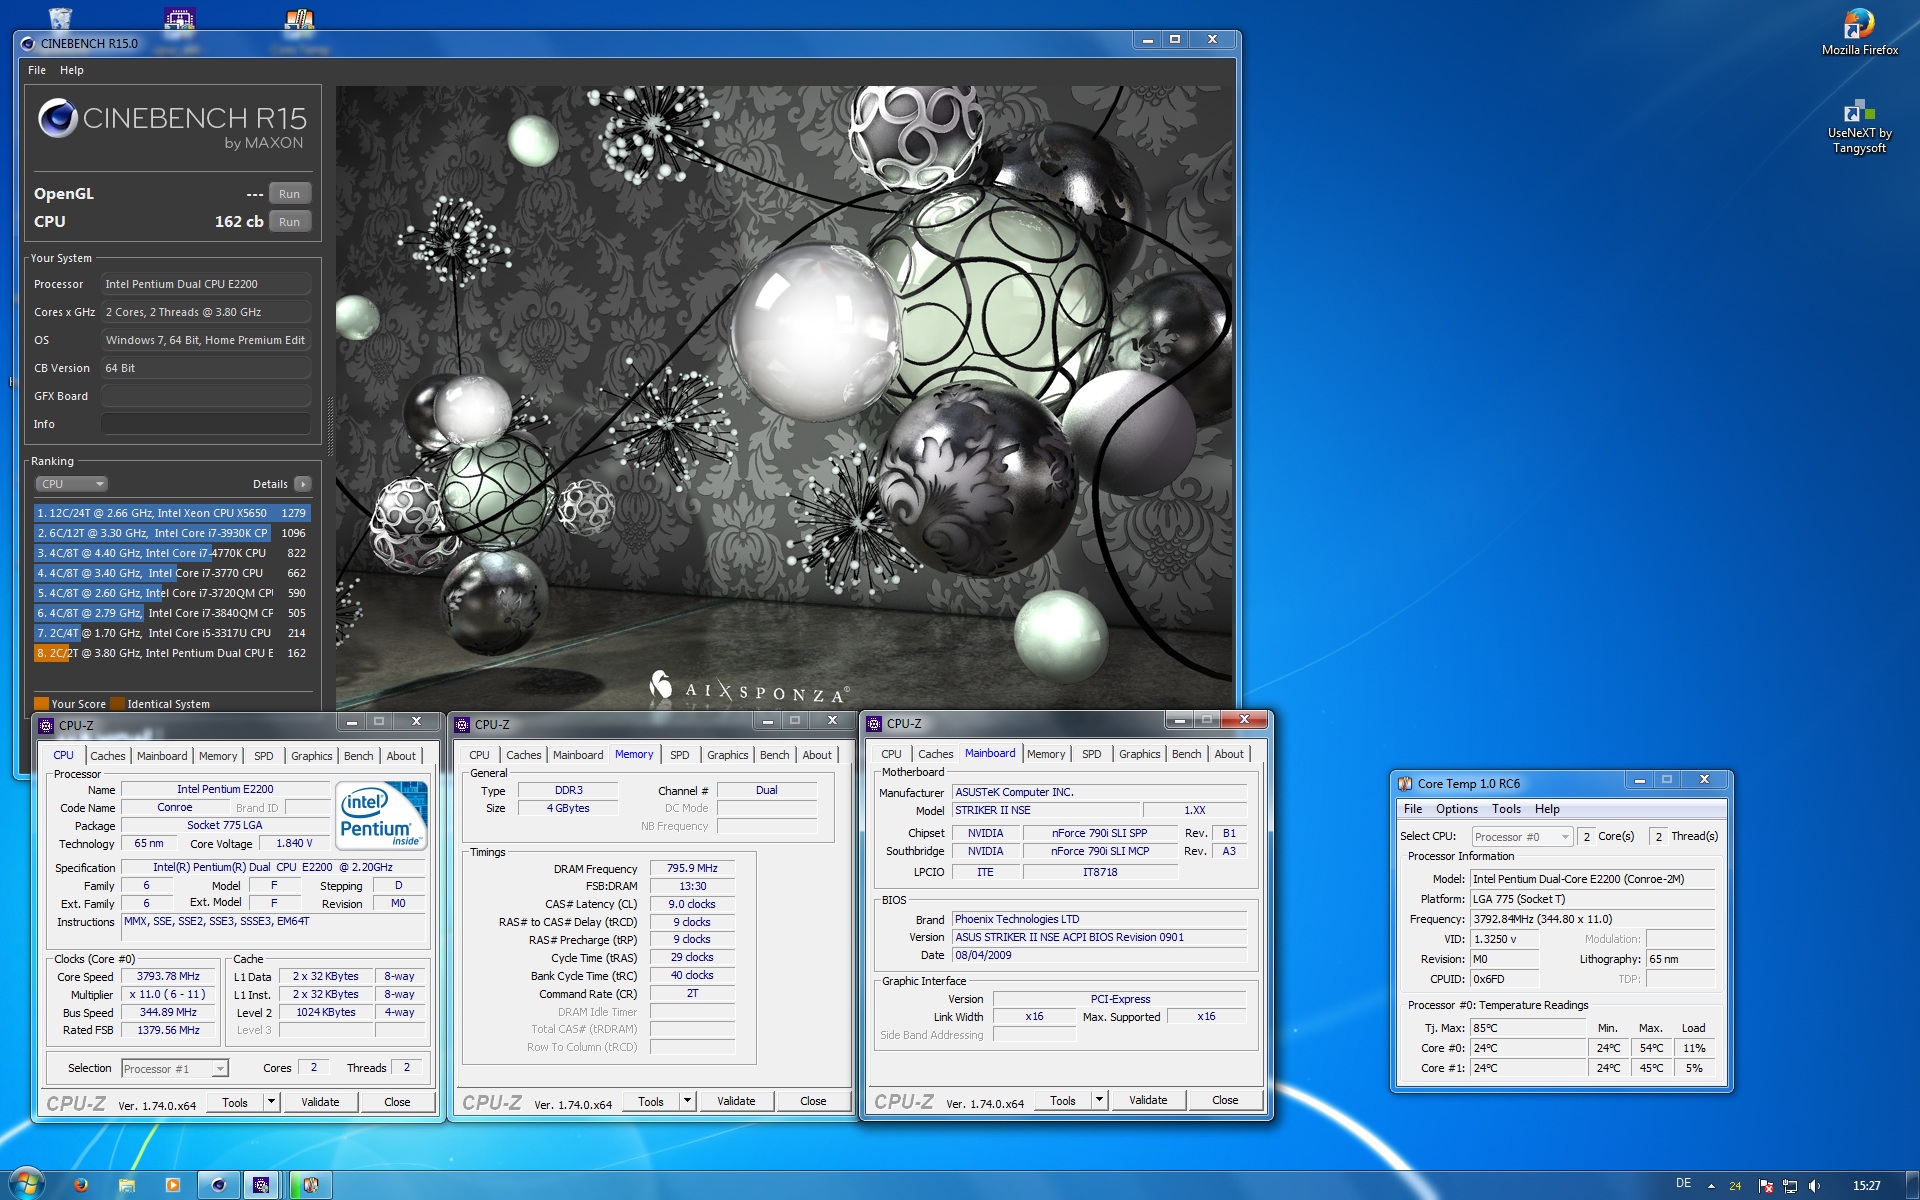Switch to CPU tab in CPU-Z Mainboard window

coord(891,754)
